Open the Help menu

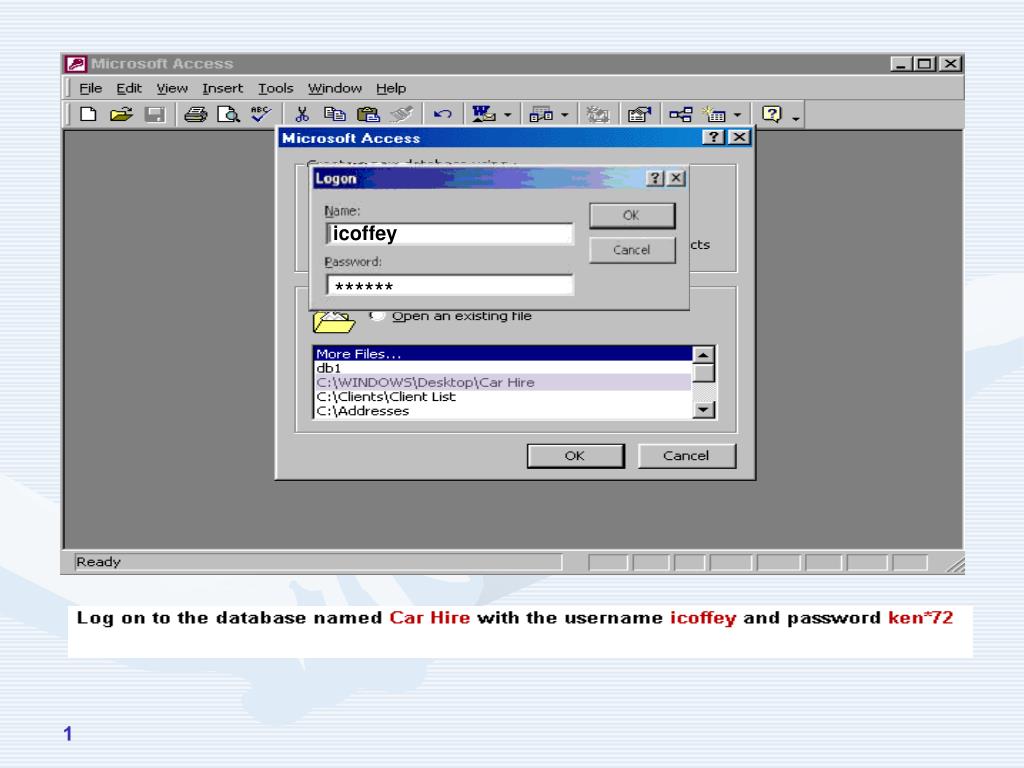391,88
